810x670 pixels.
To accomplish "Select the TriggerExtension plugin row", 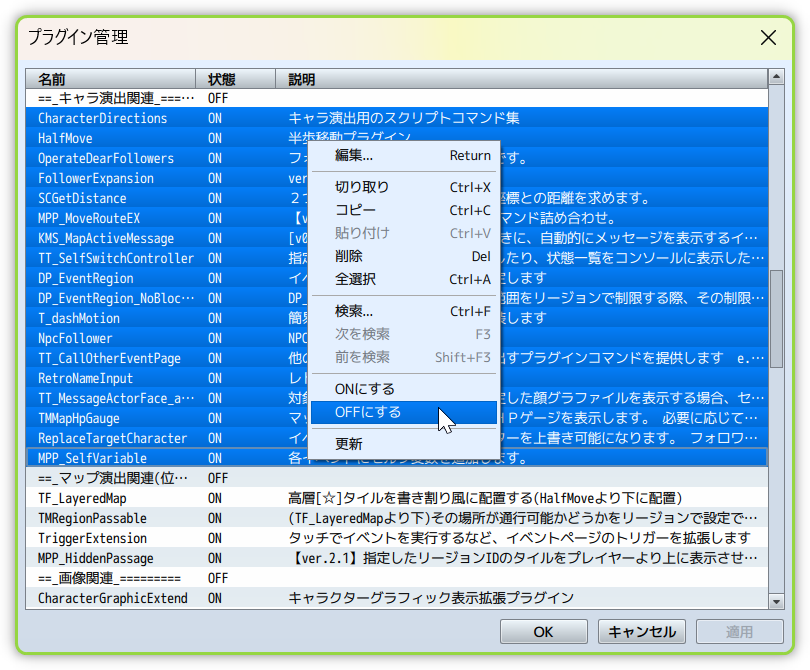I will click(397, 538).
